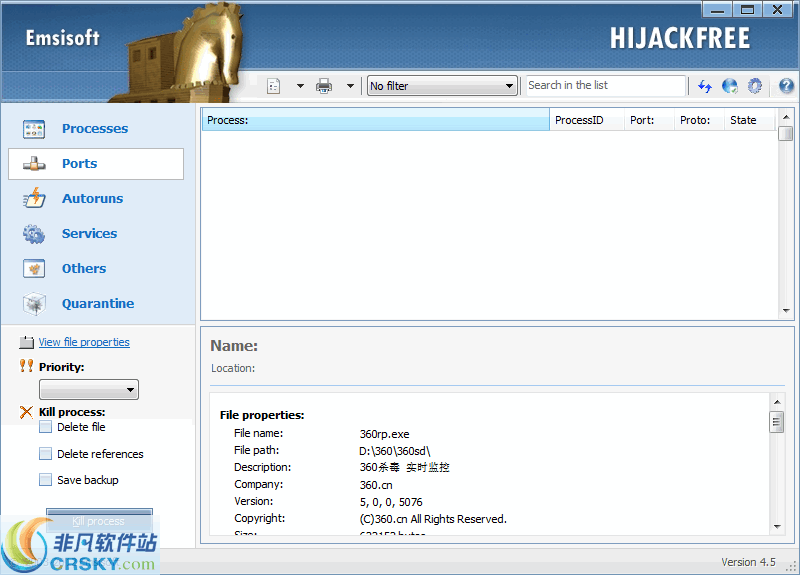Close the HiJackFree window
Viewport: 800px width, 575px height.
778,9
